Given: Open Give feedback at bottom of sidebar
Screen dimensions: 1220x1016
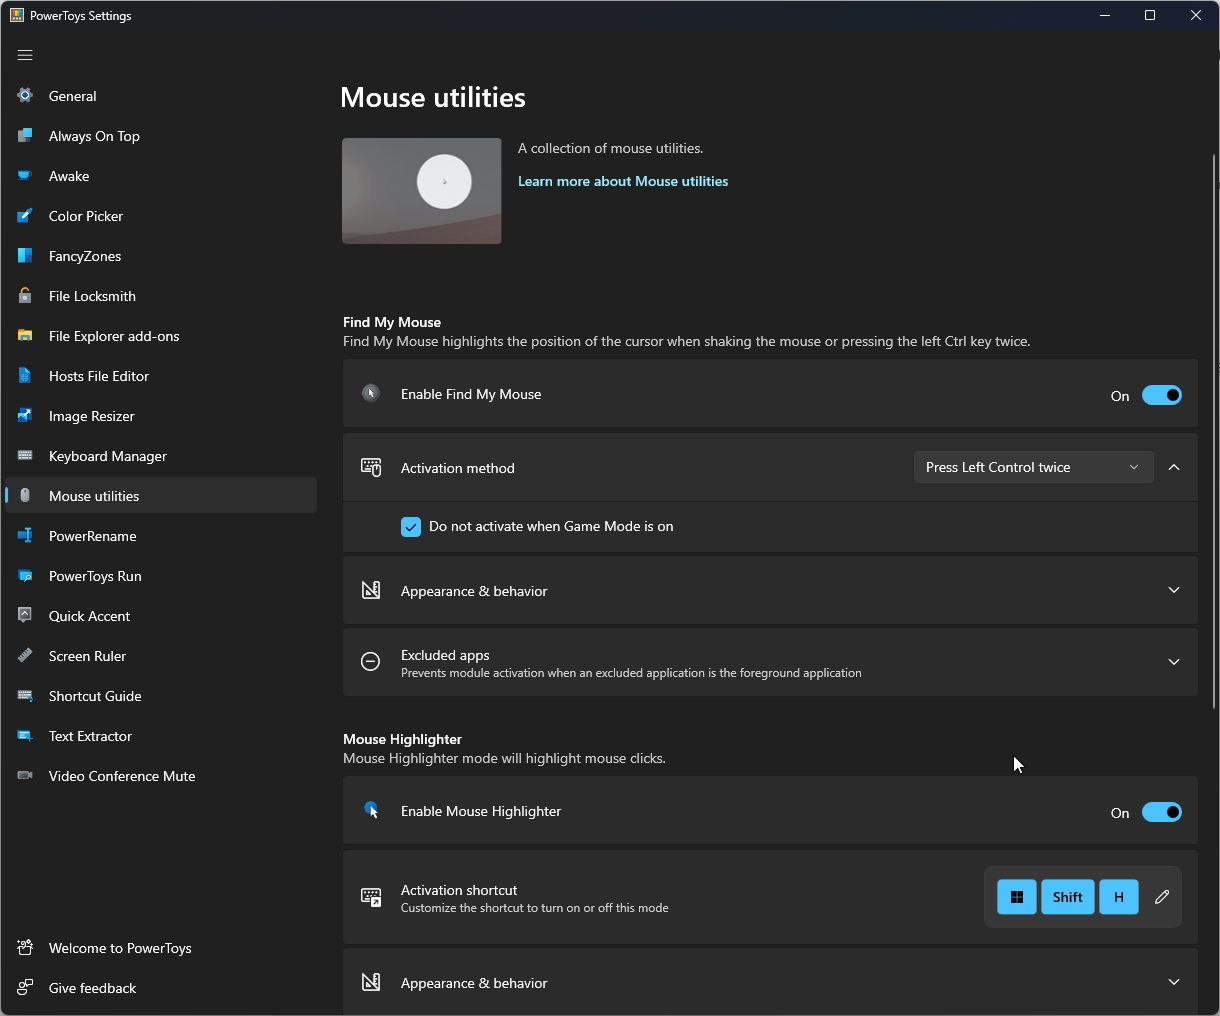Looking at the screenshot, I should 92,988.
